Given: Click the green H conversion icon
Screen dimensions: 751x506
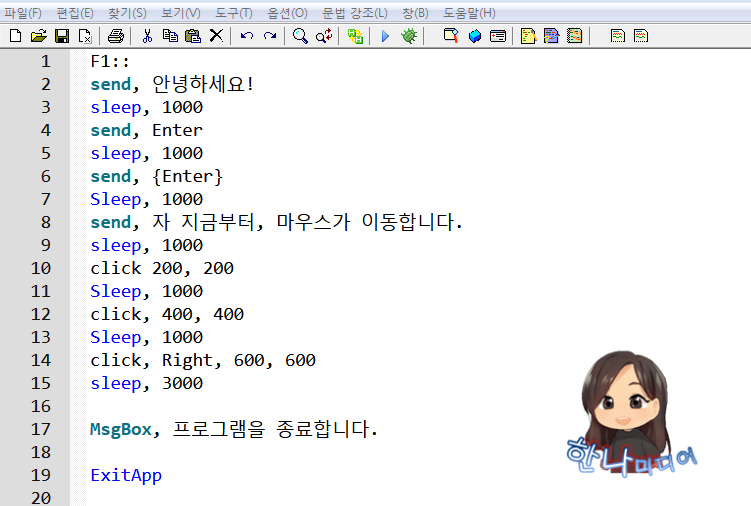Looking at the screenshot, I should pos(355,36).
